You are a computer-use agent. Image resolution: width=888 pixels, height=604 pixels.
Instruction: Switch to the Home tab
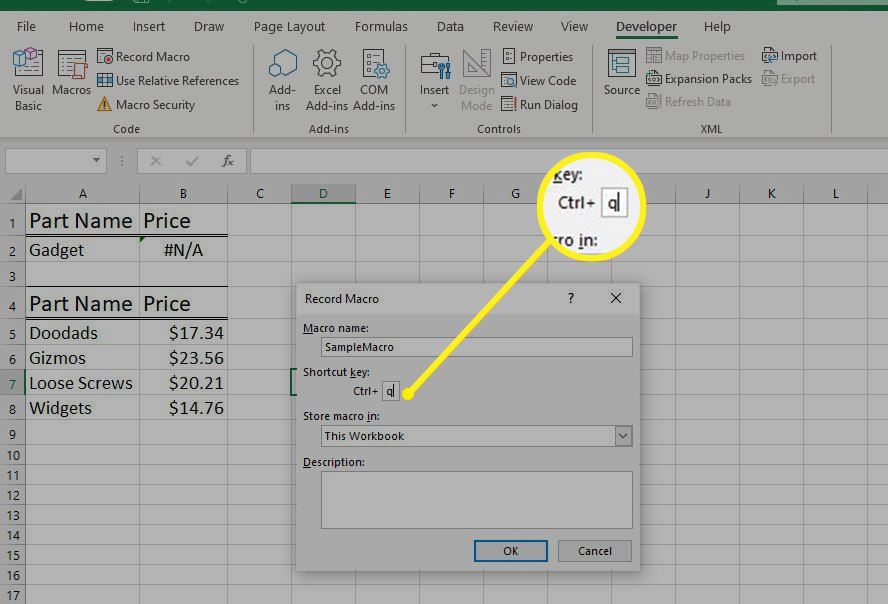pos(86,27)
